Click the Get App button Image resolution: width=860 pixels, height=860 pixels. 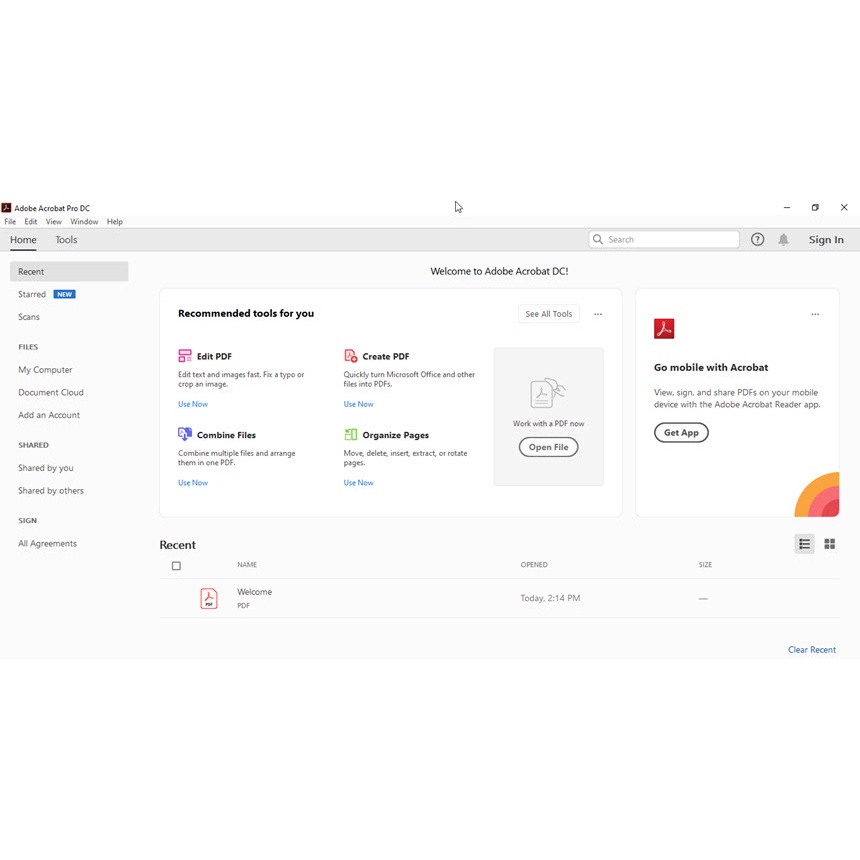pos(681,432)
